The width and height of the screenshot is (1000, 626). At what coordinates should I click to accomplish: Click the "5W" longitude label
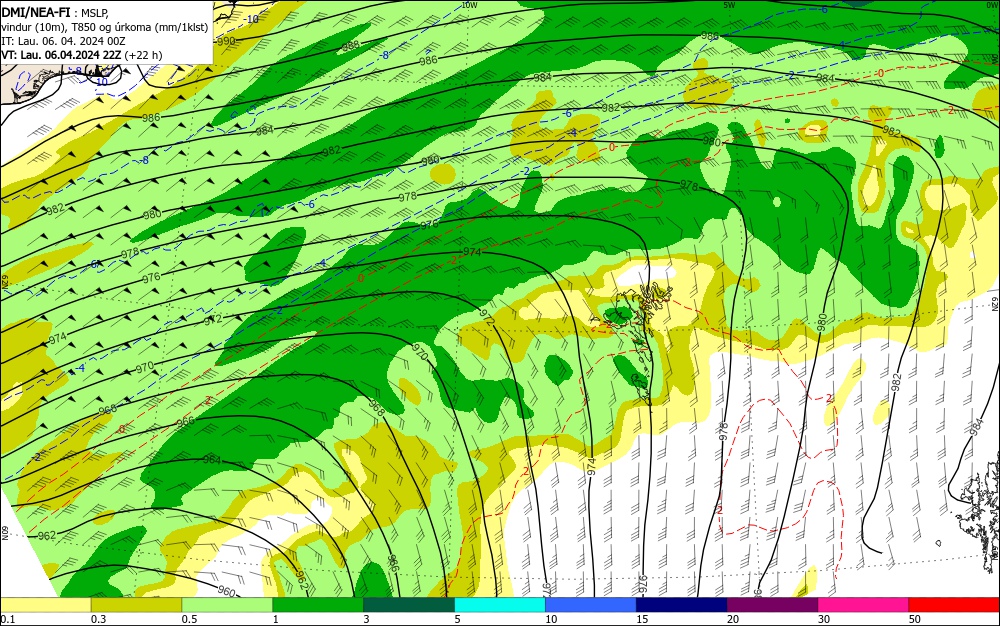[730, 5]
